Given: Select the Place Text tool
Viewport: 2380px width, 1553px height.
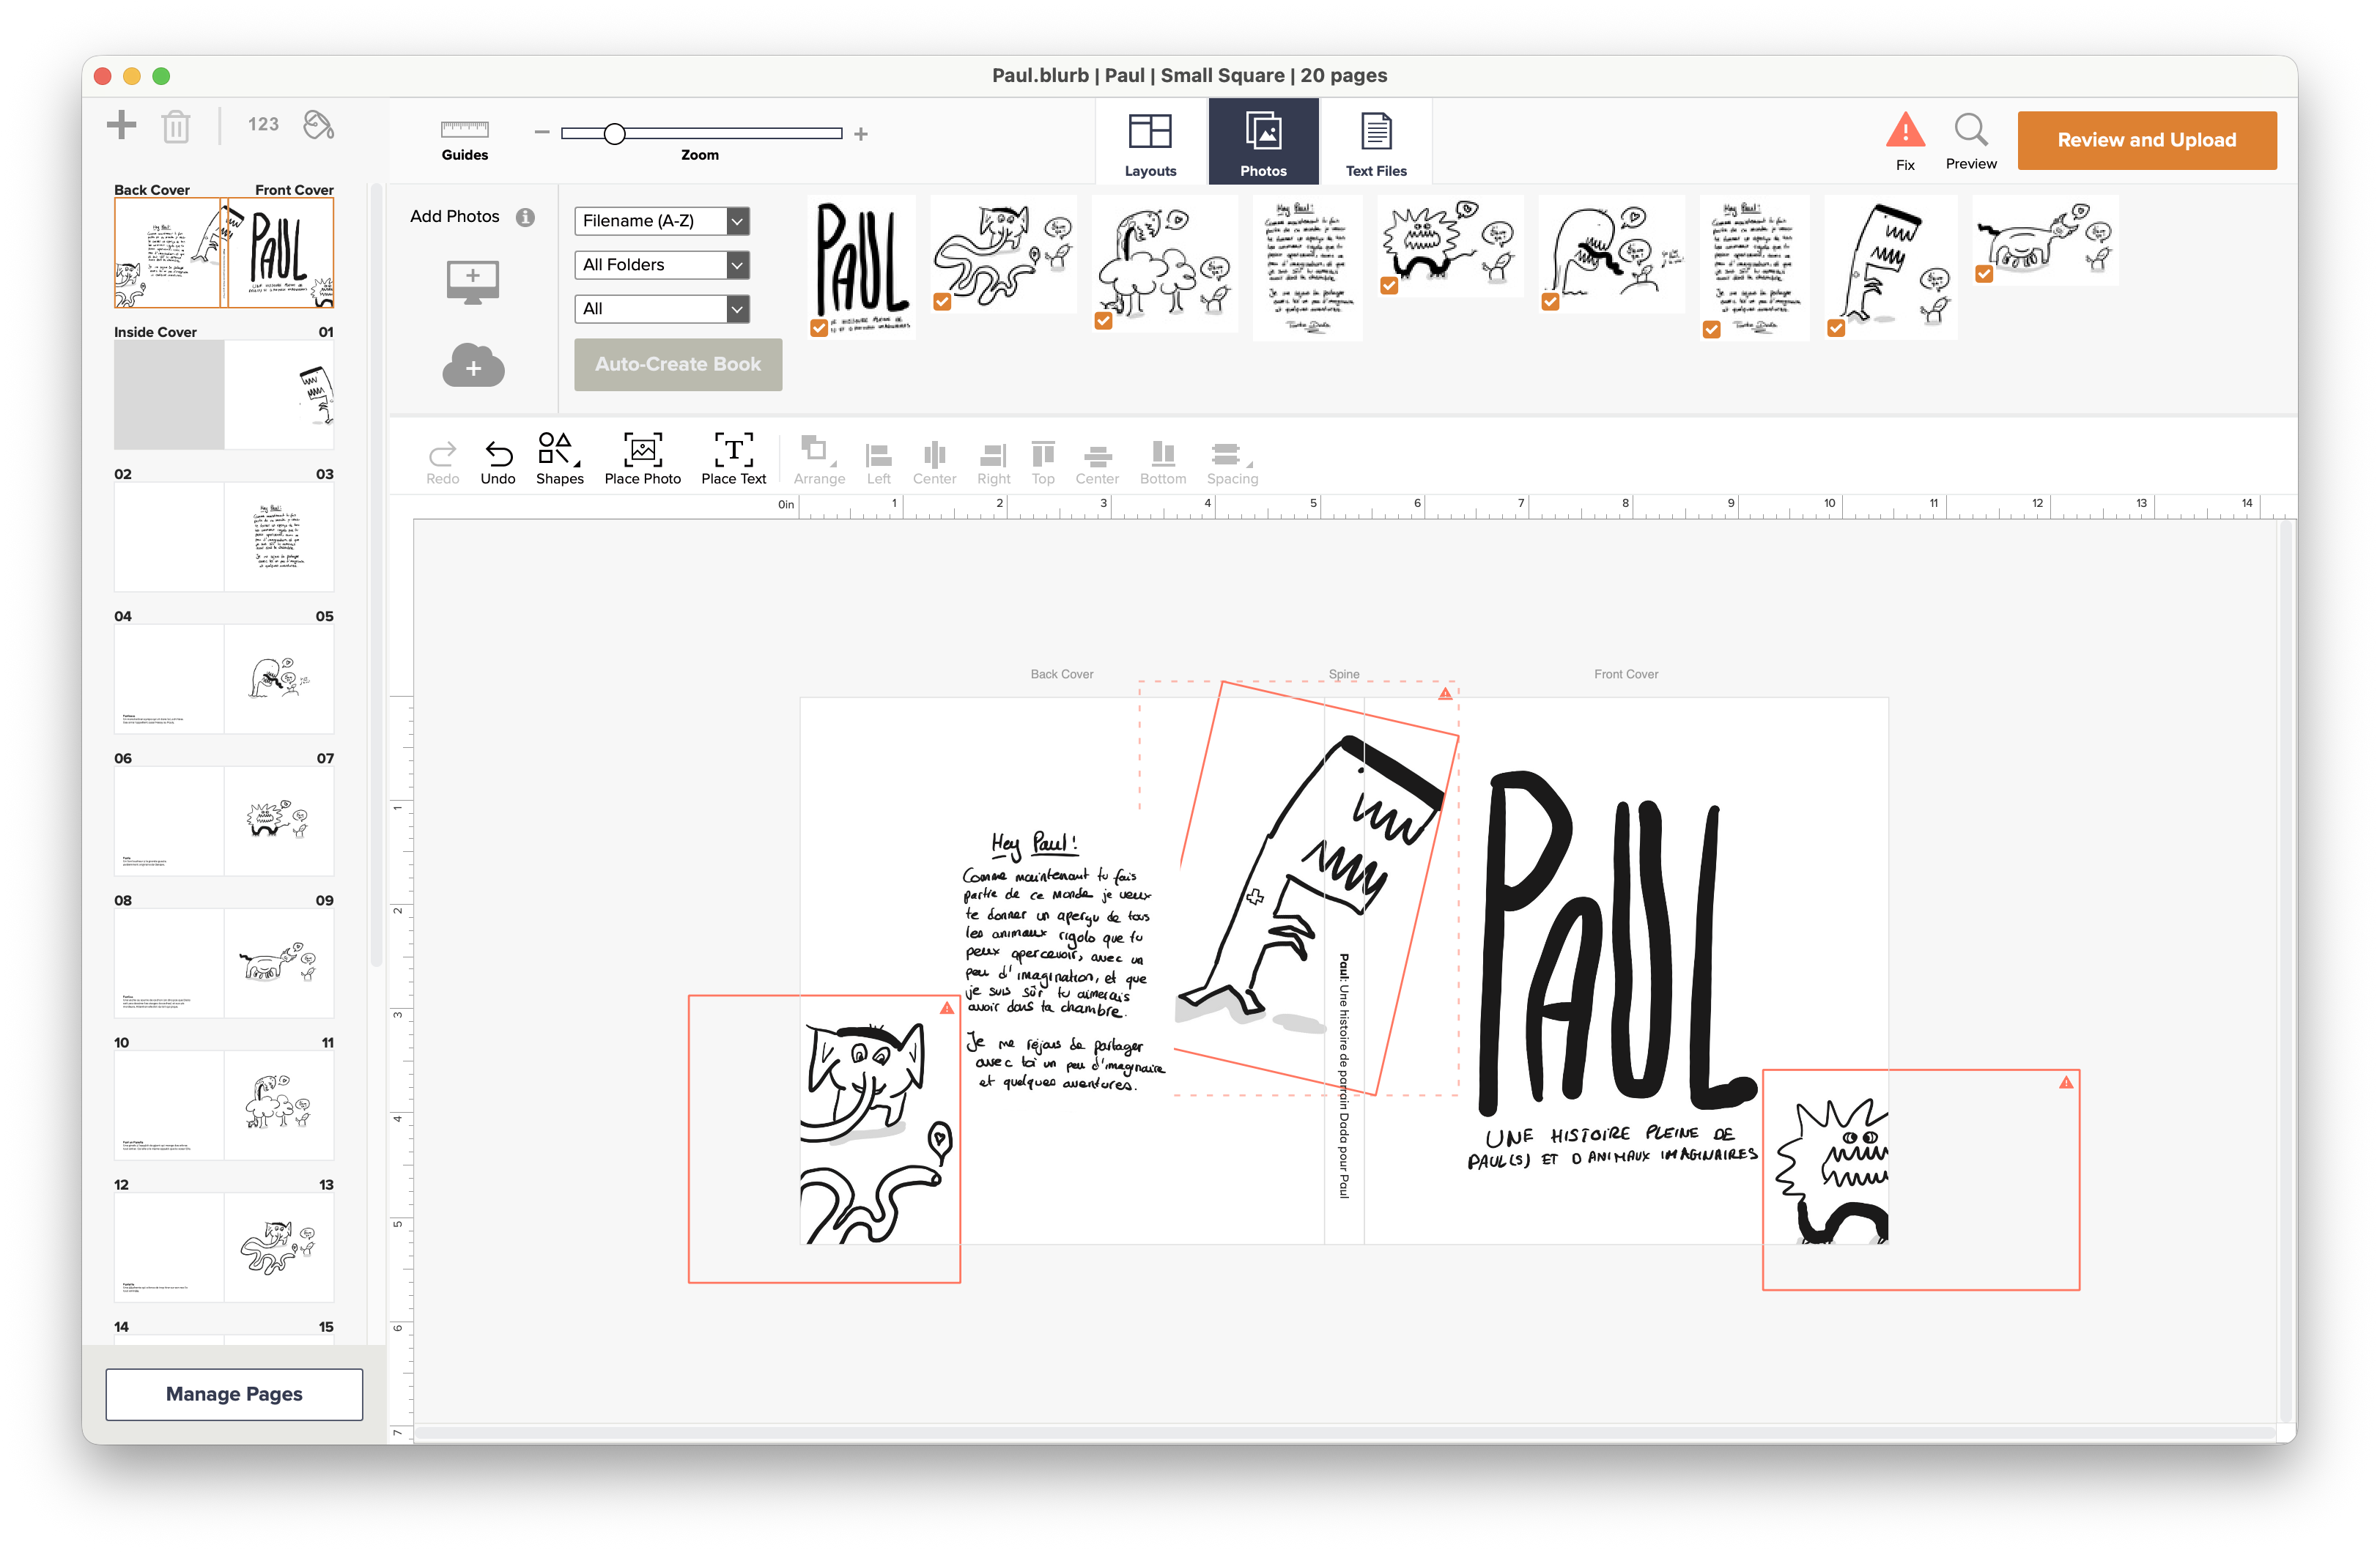Looking at the screenshot, I should (733, 451).
